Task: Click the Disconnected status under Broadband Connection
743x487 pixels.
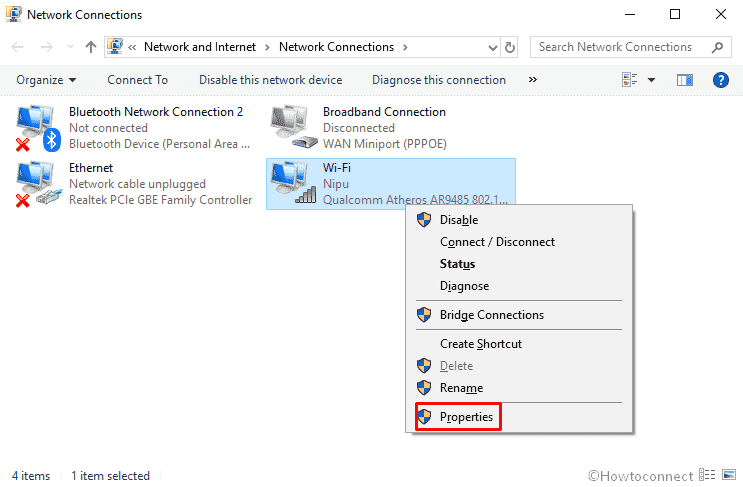Action: [359, 128]
